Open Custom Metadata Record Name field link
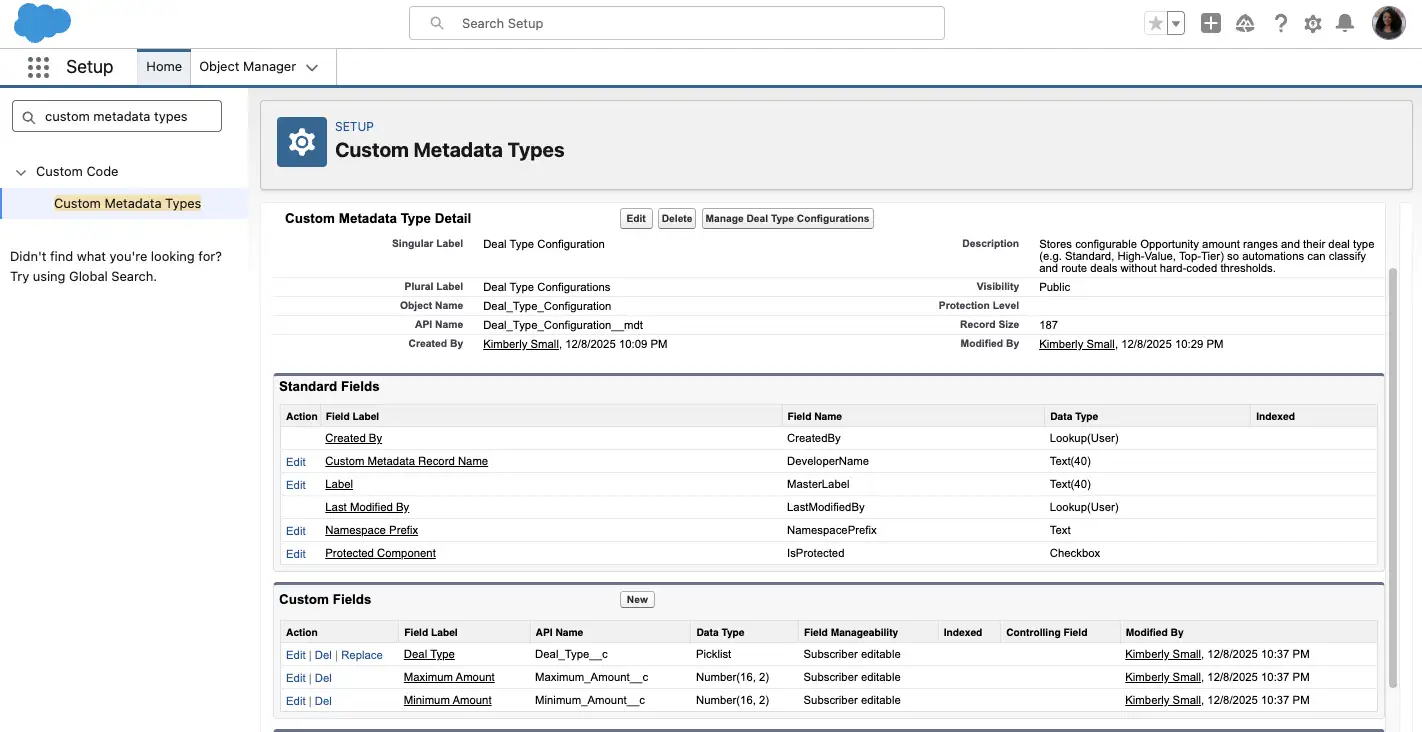This screenshot has height=732, width=1422. point(407,461)
